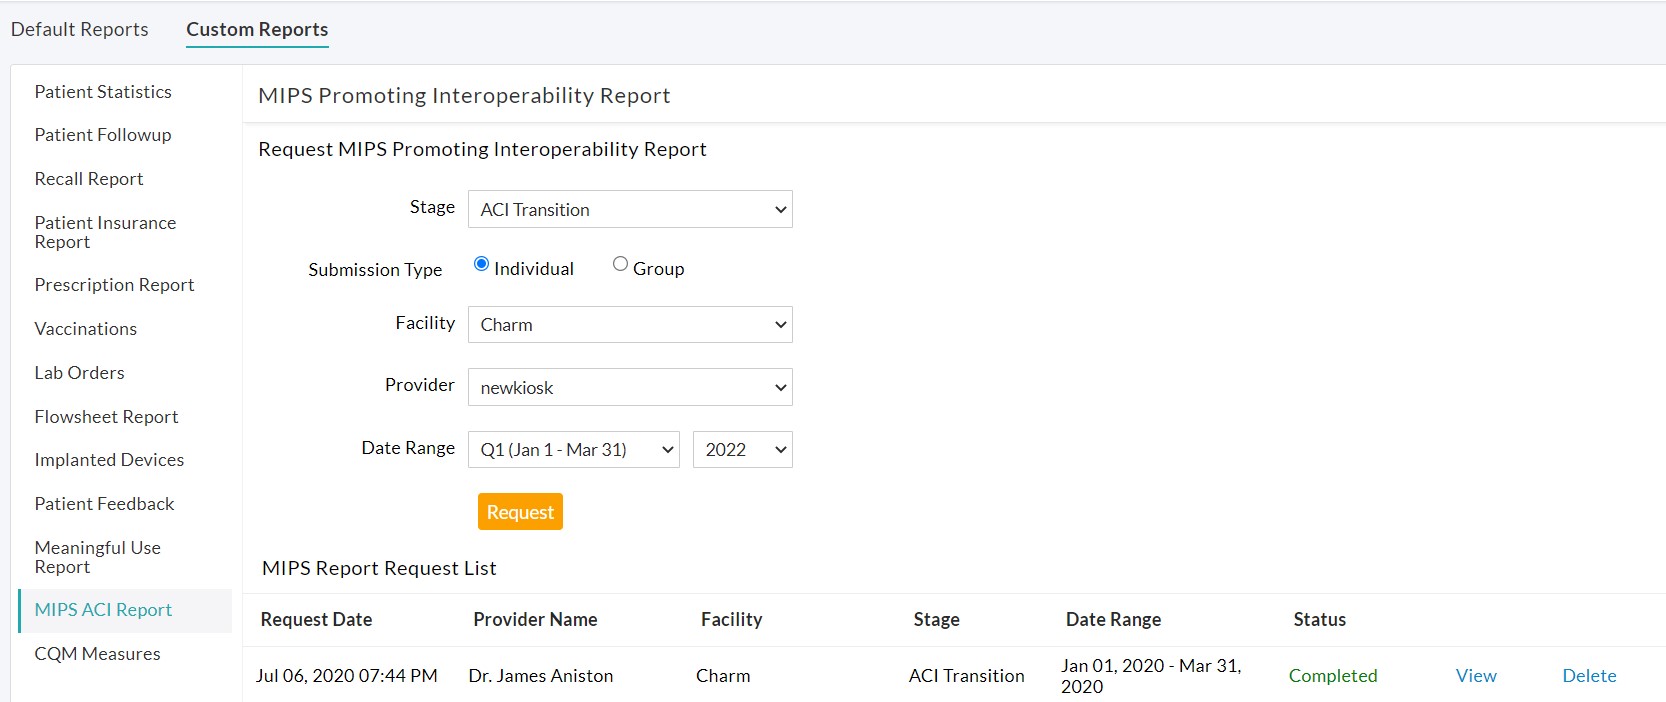Select the Group submission type radio
The width and height of the screenshot is (1666, 702).
click(620, 264)
